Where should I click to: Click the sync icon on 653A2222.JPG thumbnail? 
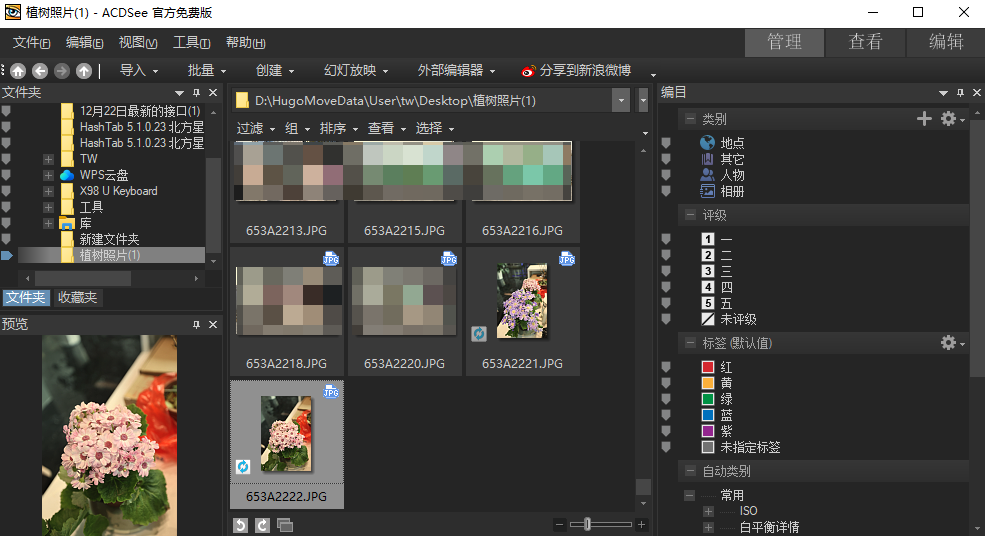(242, 466)
